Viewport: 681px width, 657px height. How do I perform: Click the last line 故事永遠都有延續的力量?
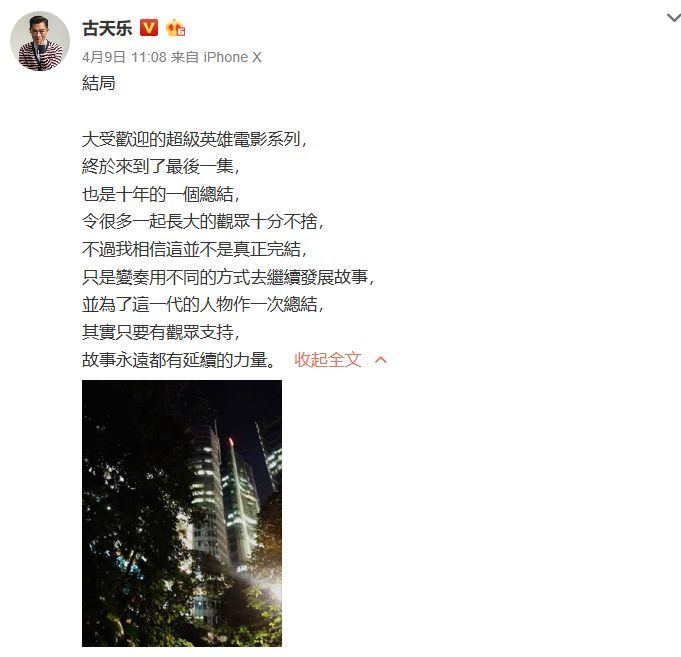click(179, 360)
